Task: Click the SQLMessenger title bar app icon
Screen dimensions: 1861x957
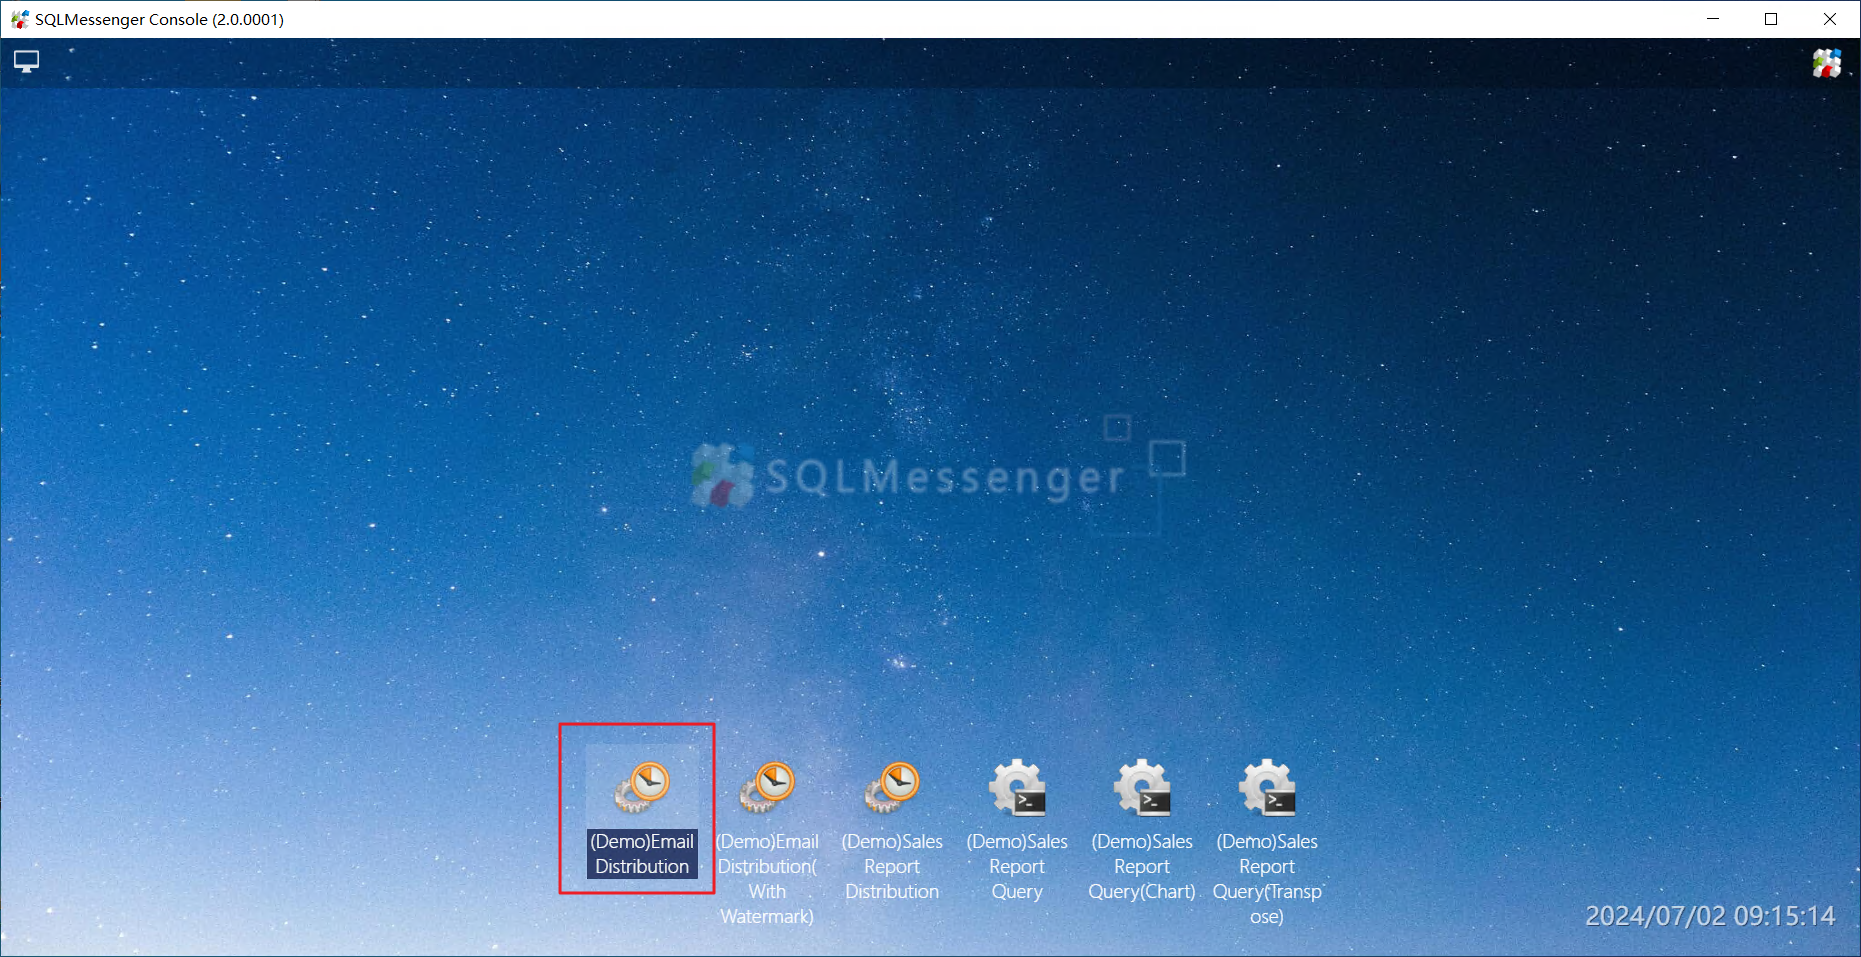Action: (x=19, y=19)
